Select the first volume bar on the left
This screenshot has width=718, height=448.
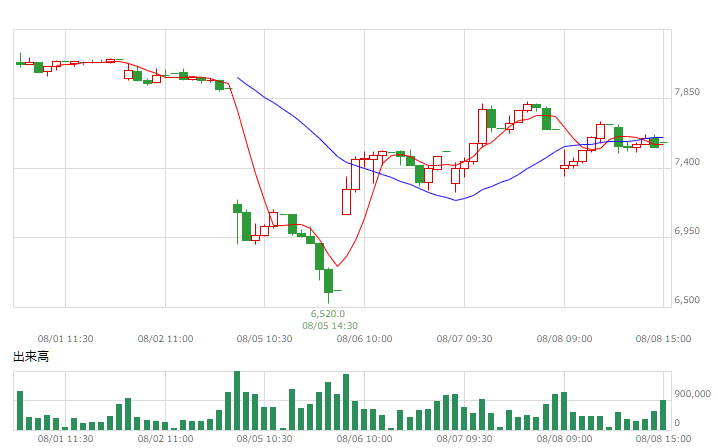[20, 410]
